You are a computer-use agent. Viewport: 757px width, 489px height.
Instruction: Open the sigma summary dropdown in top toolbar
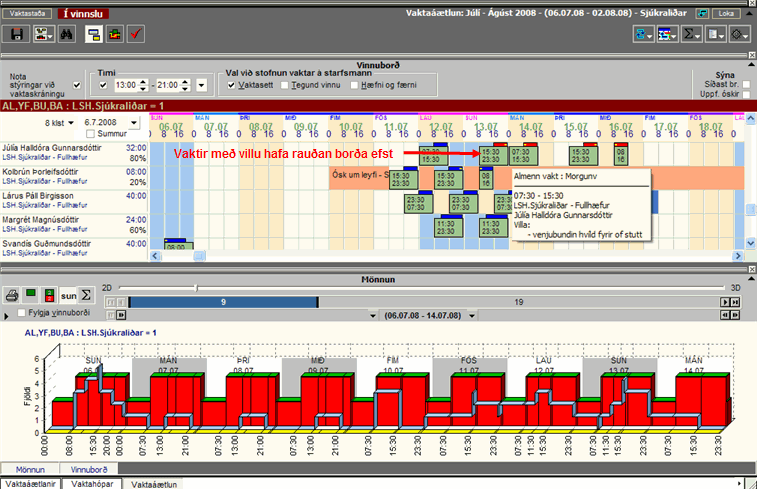point(691,34)
